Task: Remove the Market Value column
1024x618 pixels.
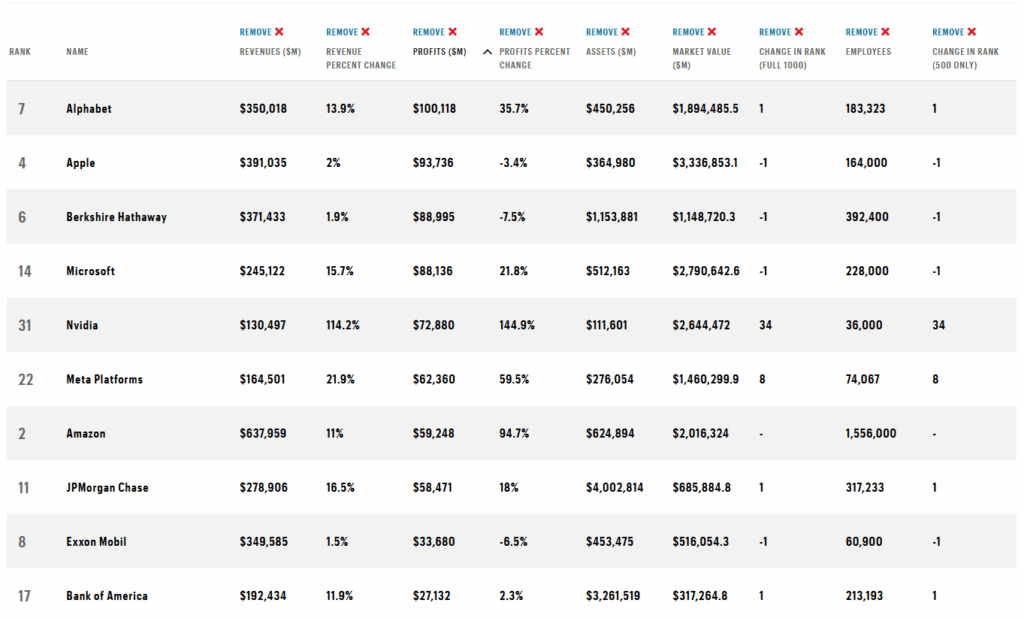Action: [694, 32]
